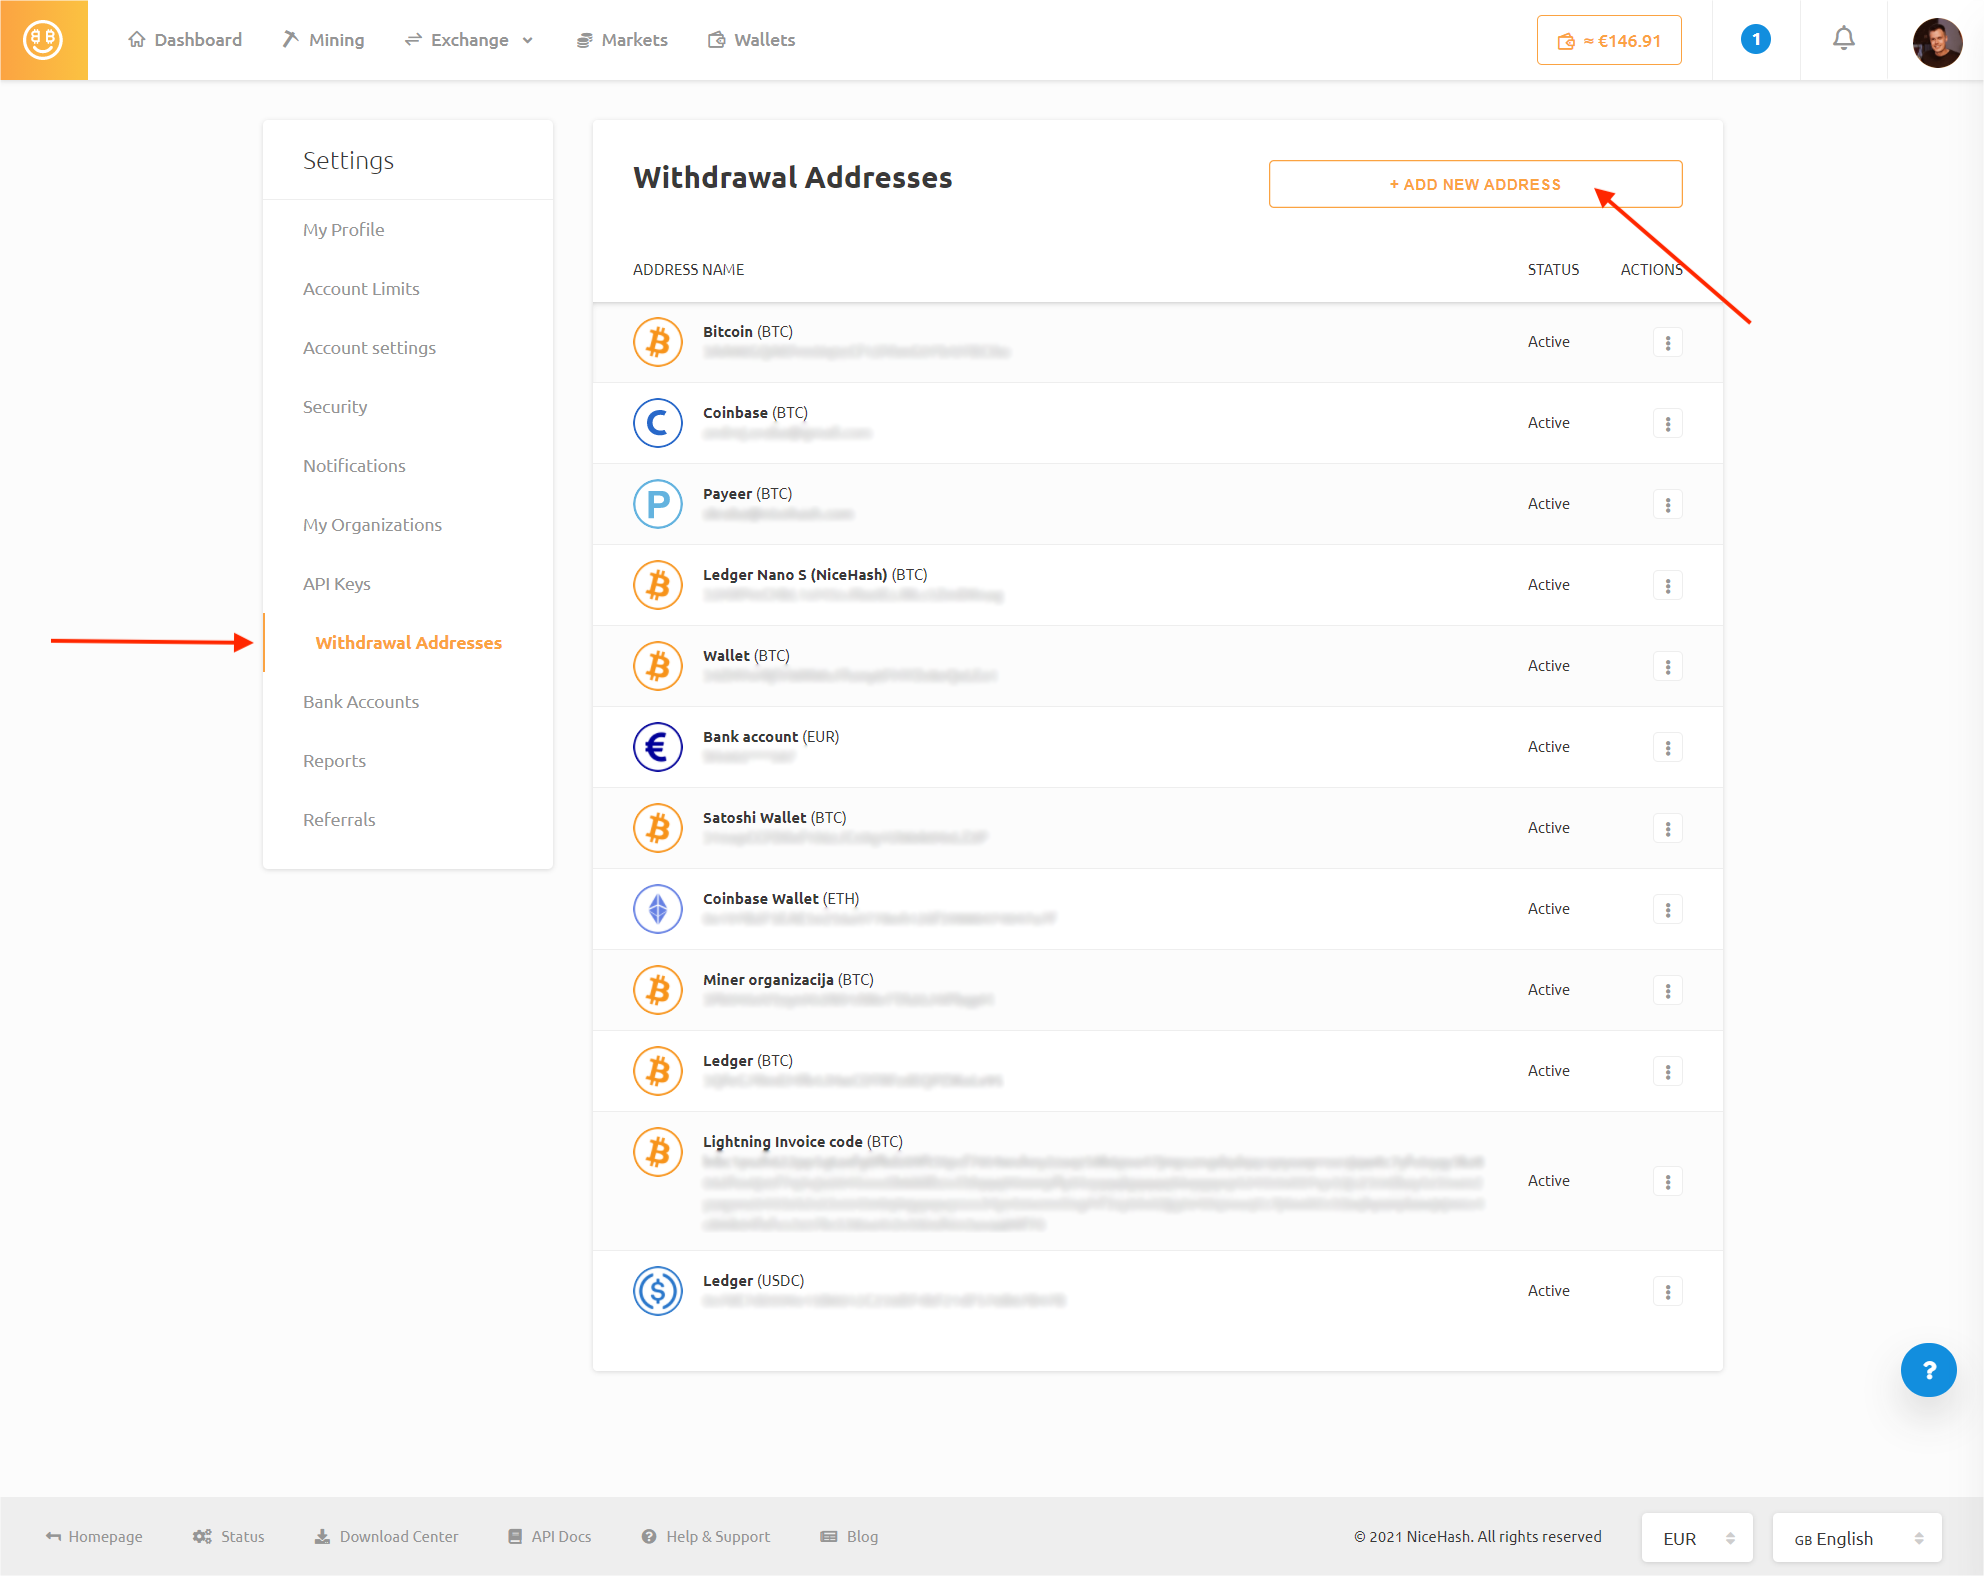Viewport: 1984px width, 1576px height.
Task: Open API Docs footer link
Action: click(x=549, y=1537)
